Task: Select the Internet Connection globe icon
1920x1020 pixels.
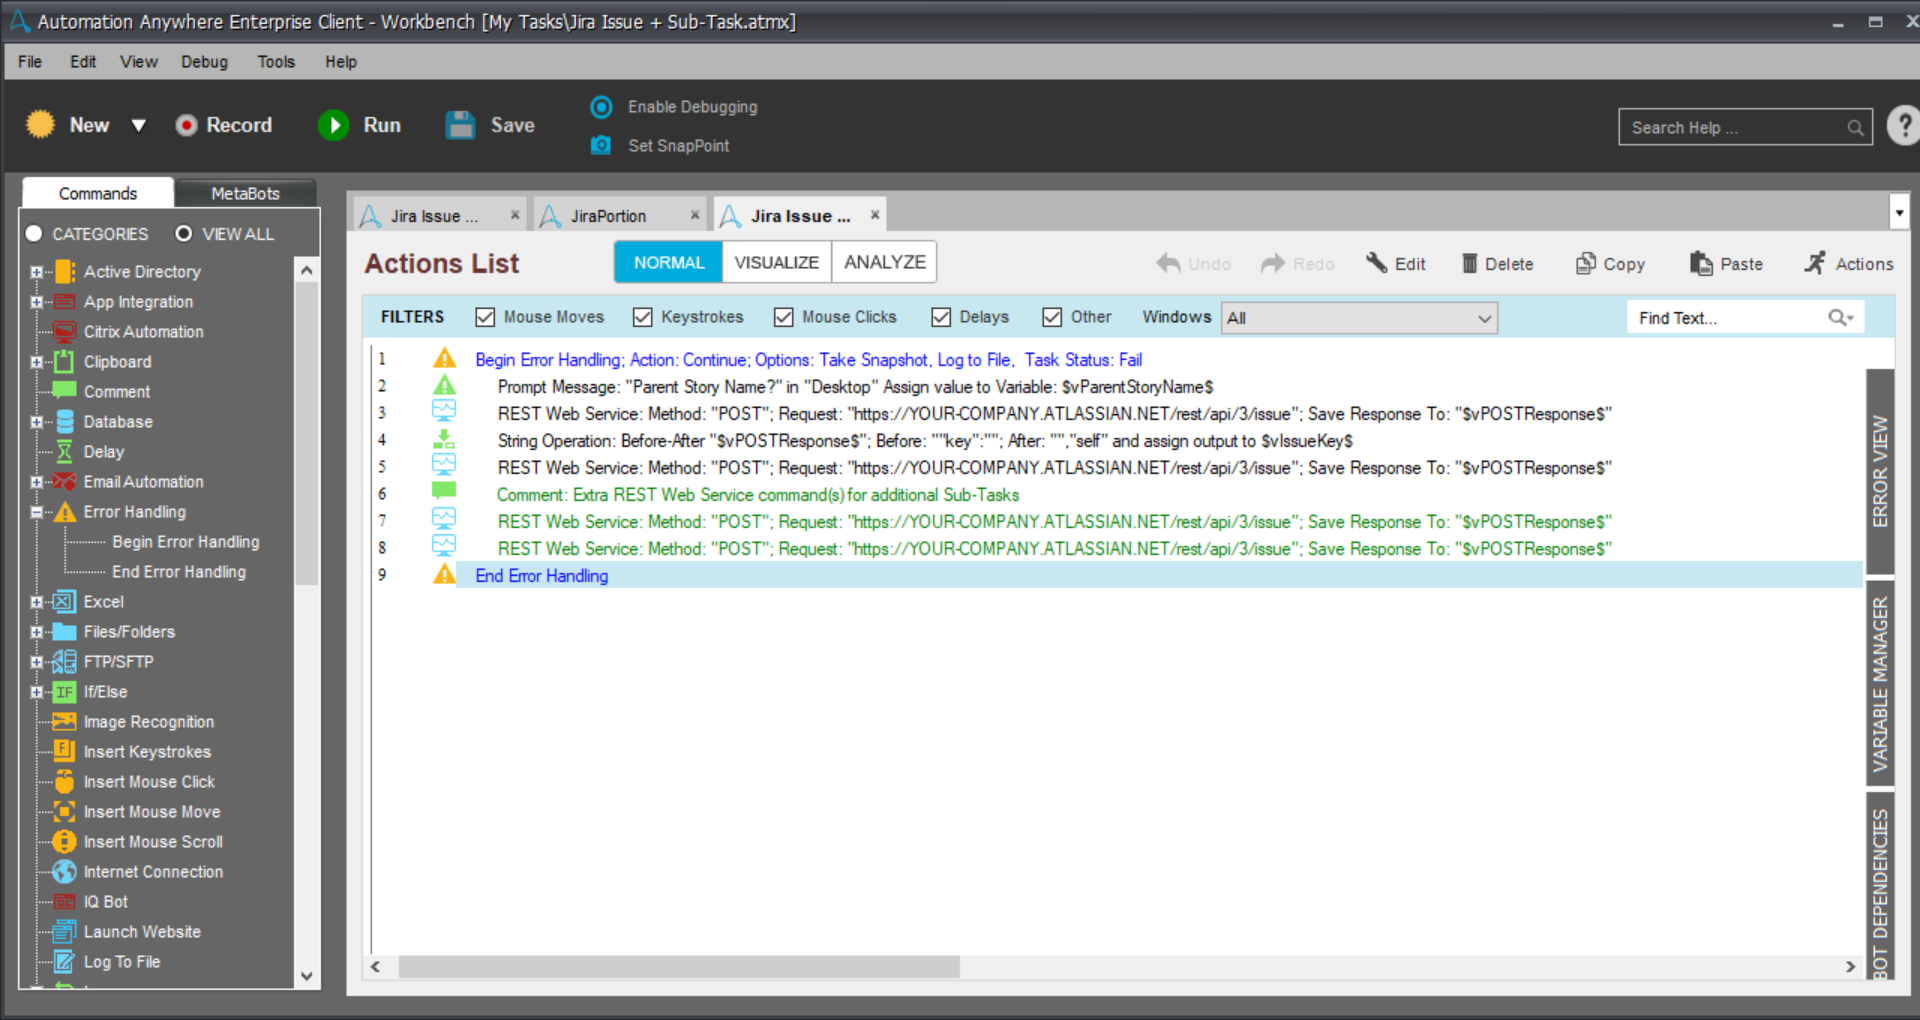Action: [x=64, y=871]
